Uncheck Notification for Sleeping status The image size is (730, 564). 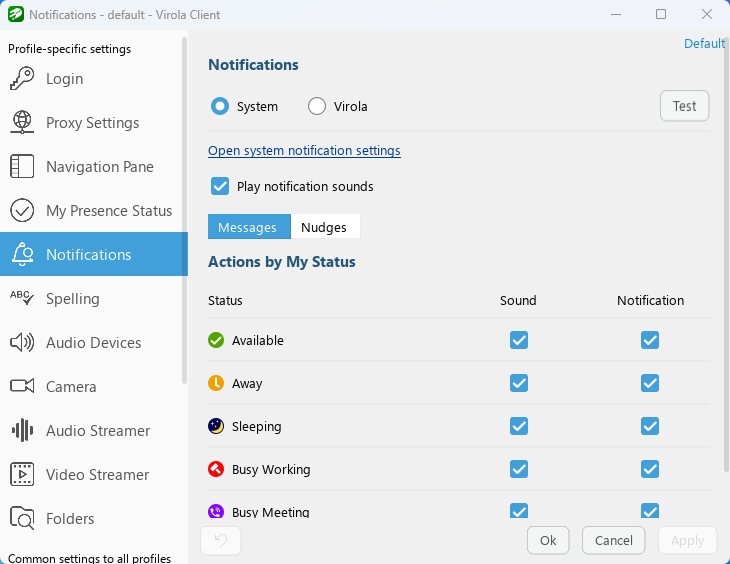pyautogui.click(x=650, y=426)
